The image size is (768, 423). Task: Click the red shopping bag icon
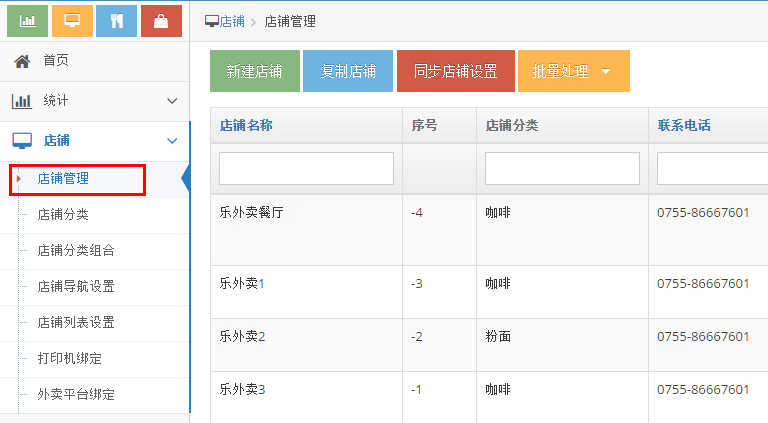click(161, 21)
